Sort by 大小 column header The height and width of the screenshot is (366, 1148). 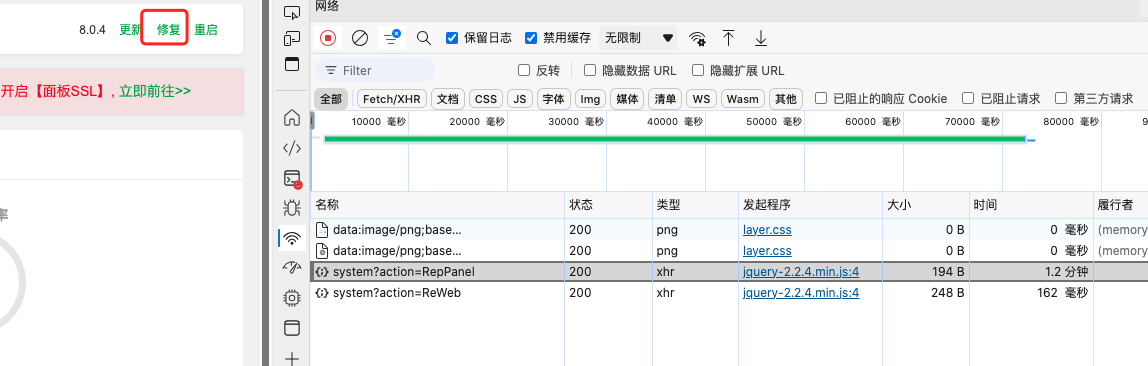coord(925,205)
